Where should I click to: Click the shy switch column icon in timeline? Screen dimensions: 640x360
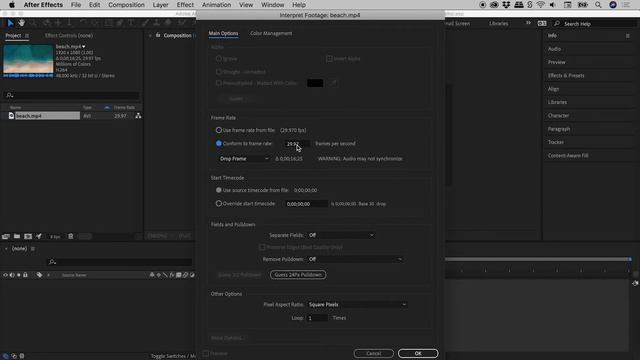tap(152, 275)
